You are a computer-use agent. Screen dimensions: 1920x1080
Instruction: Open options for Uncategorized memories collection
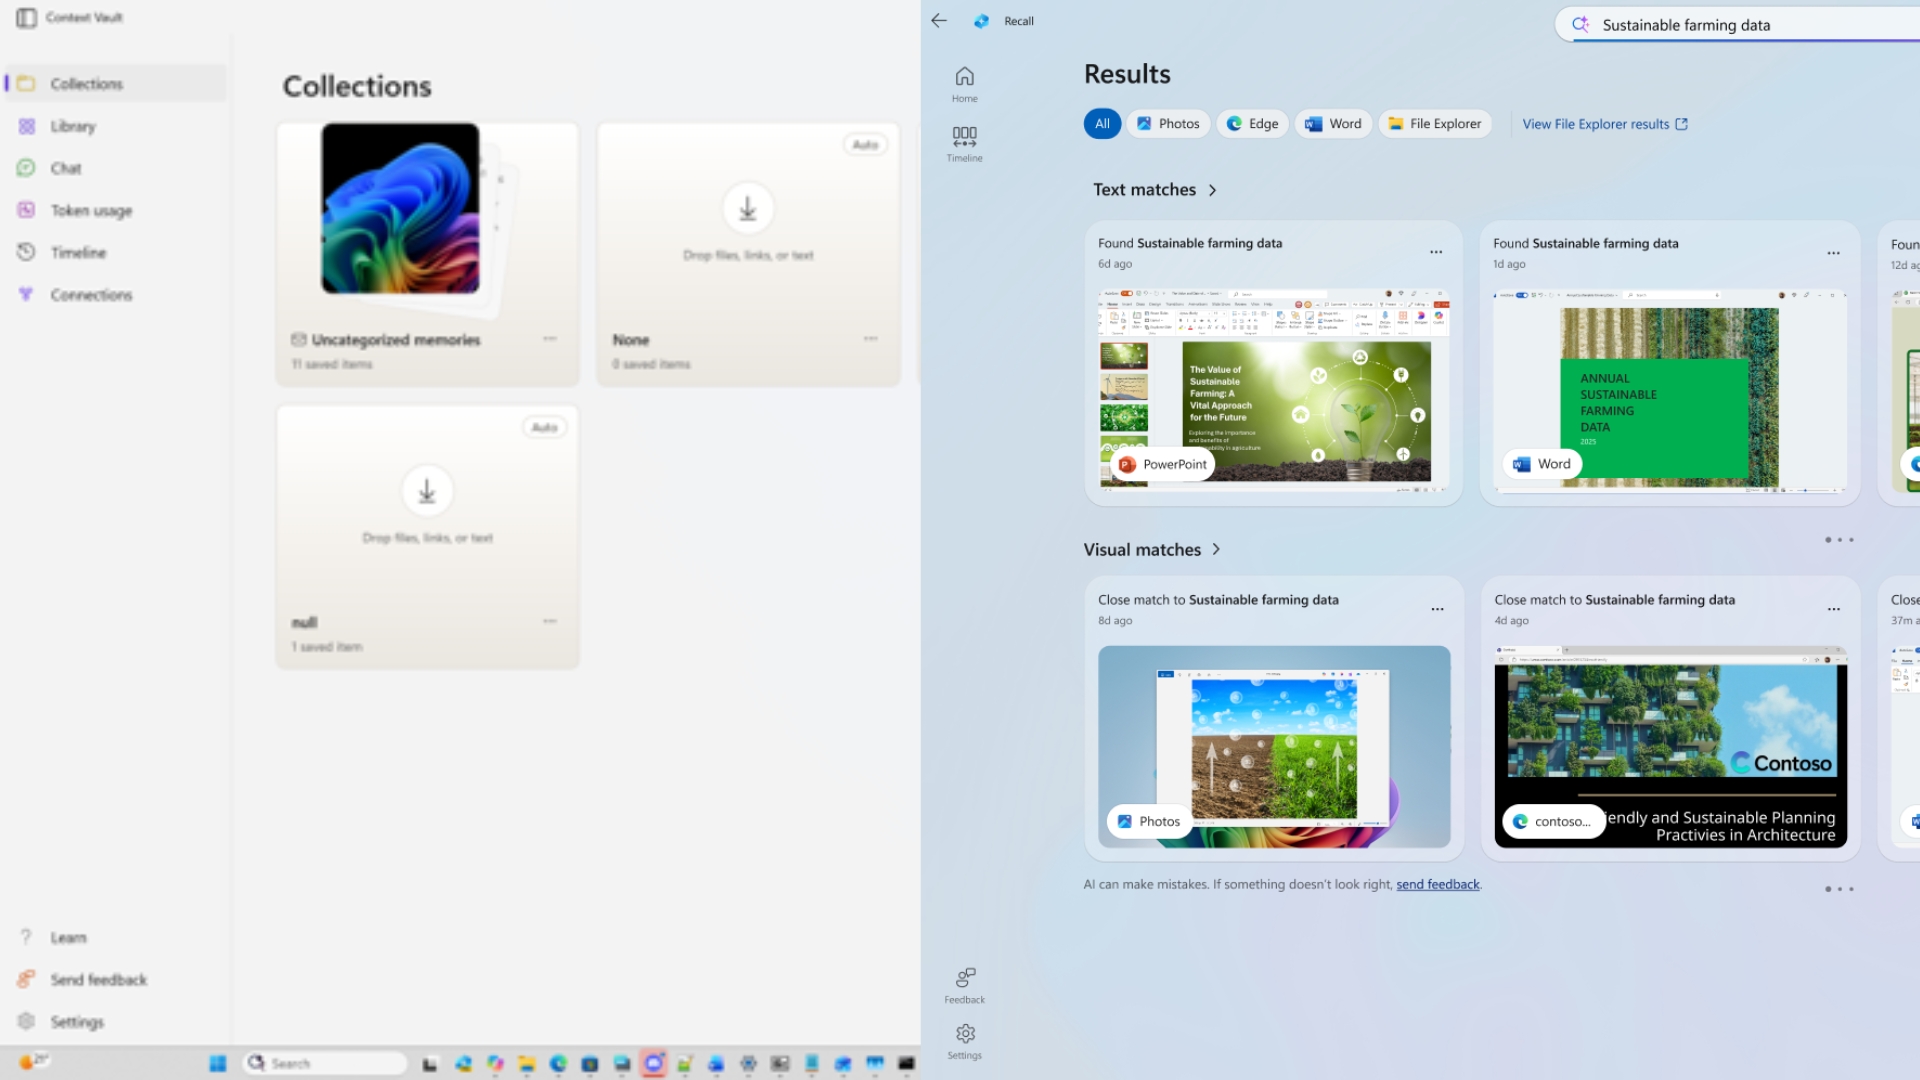(550, 339)
